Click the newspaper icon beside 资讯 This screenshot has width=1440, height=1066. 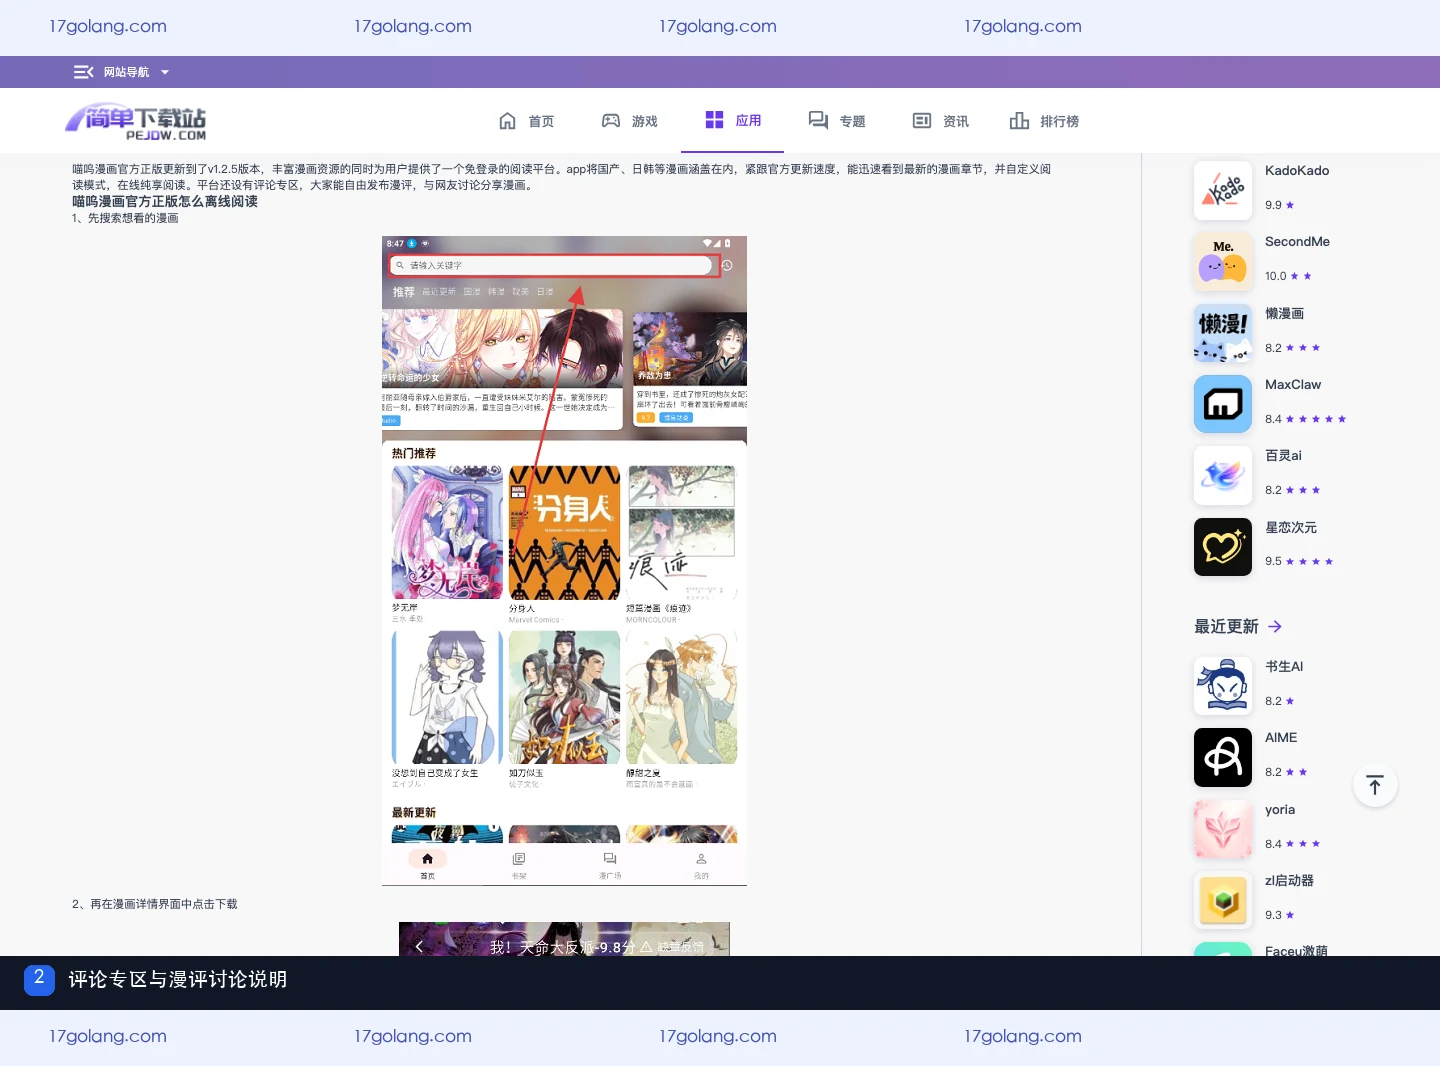click(x=922, y=121)
